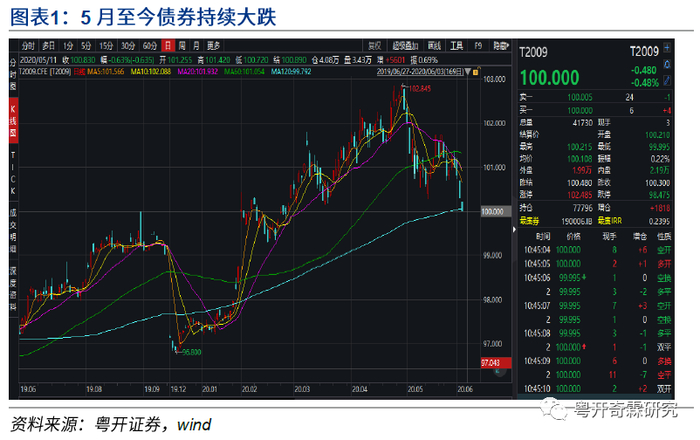This screenshot has width=700, height=440.
Task: Click the lock icon next to the date range
Action: [x=476, y=71]
